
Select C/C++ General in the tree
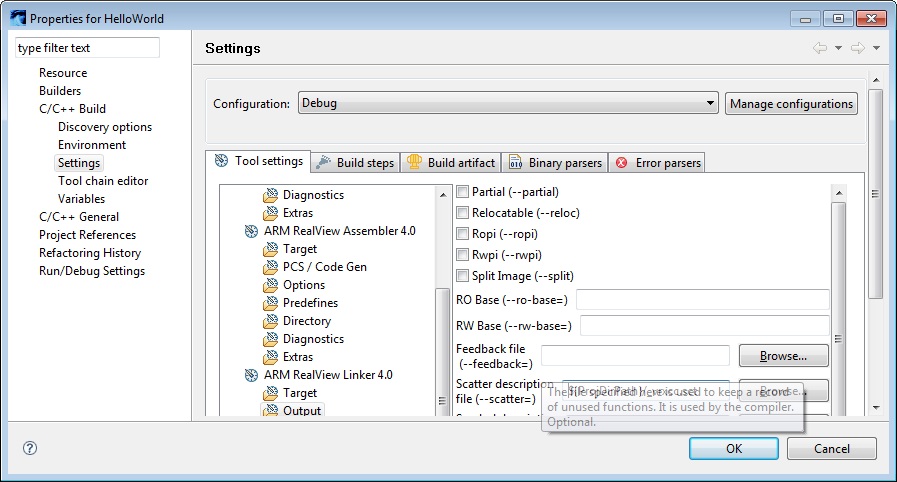click(79, 217)
